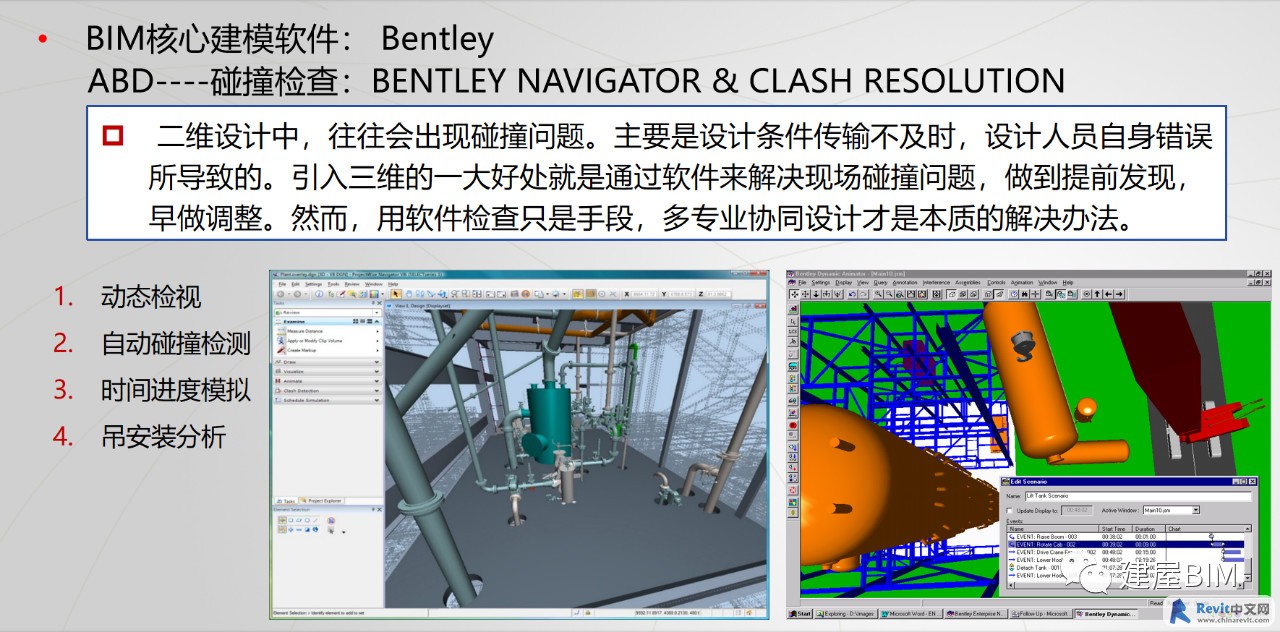Image resolution: width=1280 pixels, height=632 pixels.
Task: Open the Active Window dropdown
Action: coord(1196,510)
